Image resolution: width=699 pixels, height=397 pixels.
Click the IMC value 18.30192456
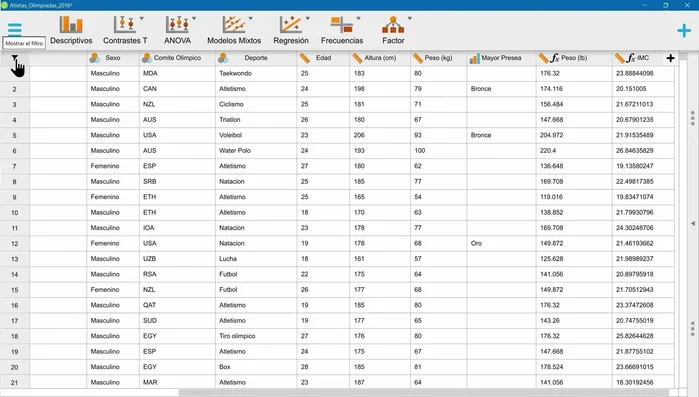[643, 382]
